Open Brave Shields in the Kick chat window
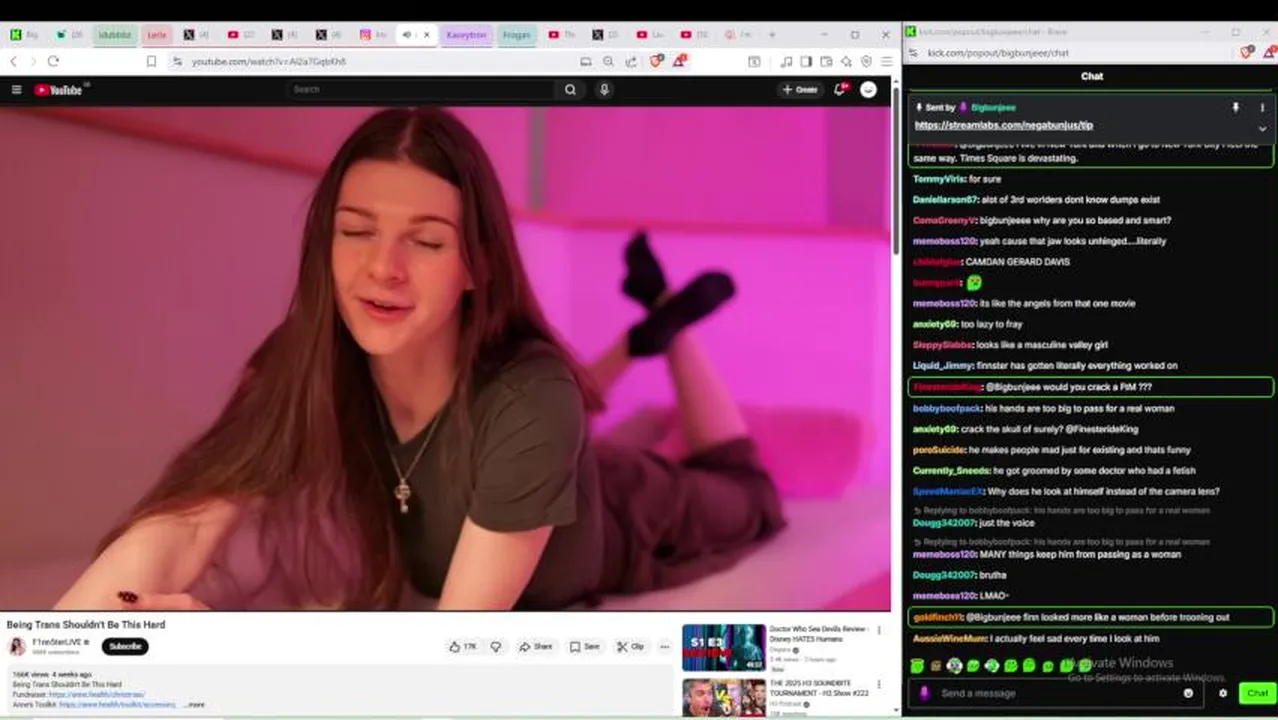The image size is (1278, 720). (1246, 53)
